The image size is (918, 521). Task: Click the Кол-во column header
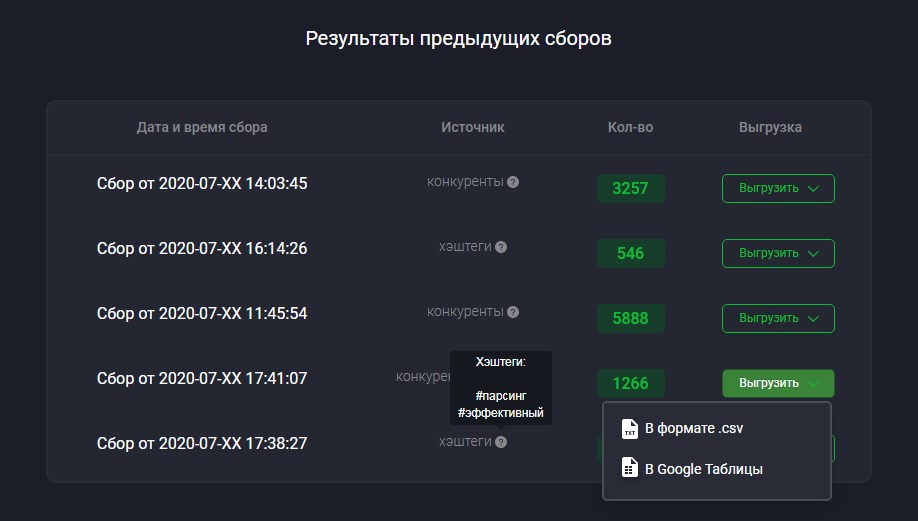pos(631,128)
